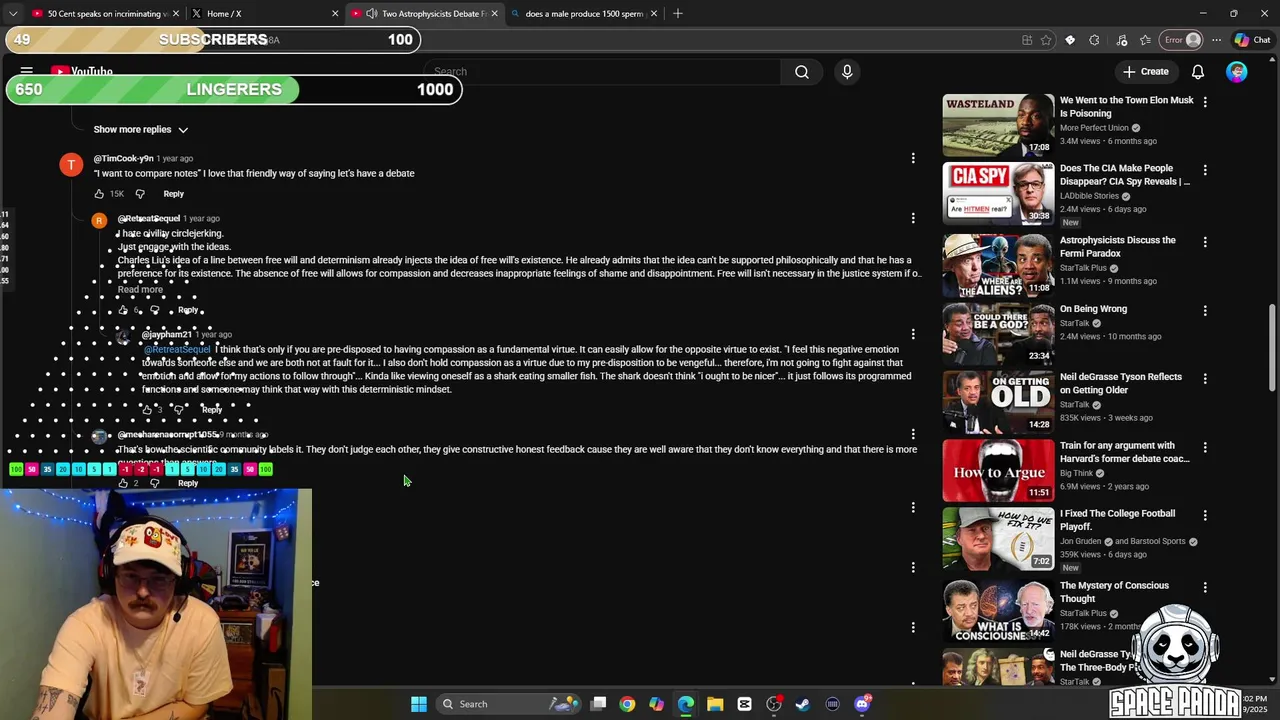The height and width of the screenshot is (720, 1280).
Task: Open options for College Football Playoff video
Action: (x=1205, y=515)
